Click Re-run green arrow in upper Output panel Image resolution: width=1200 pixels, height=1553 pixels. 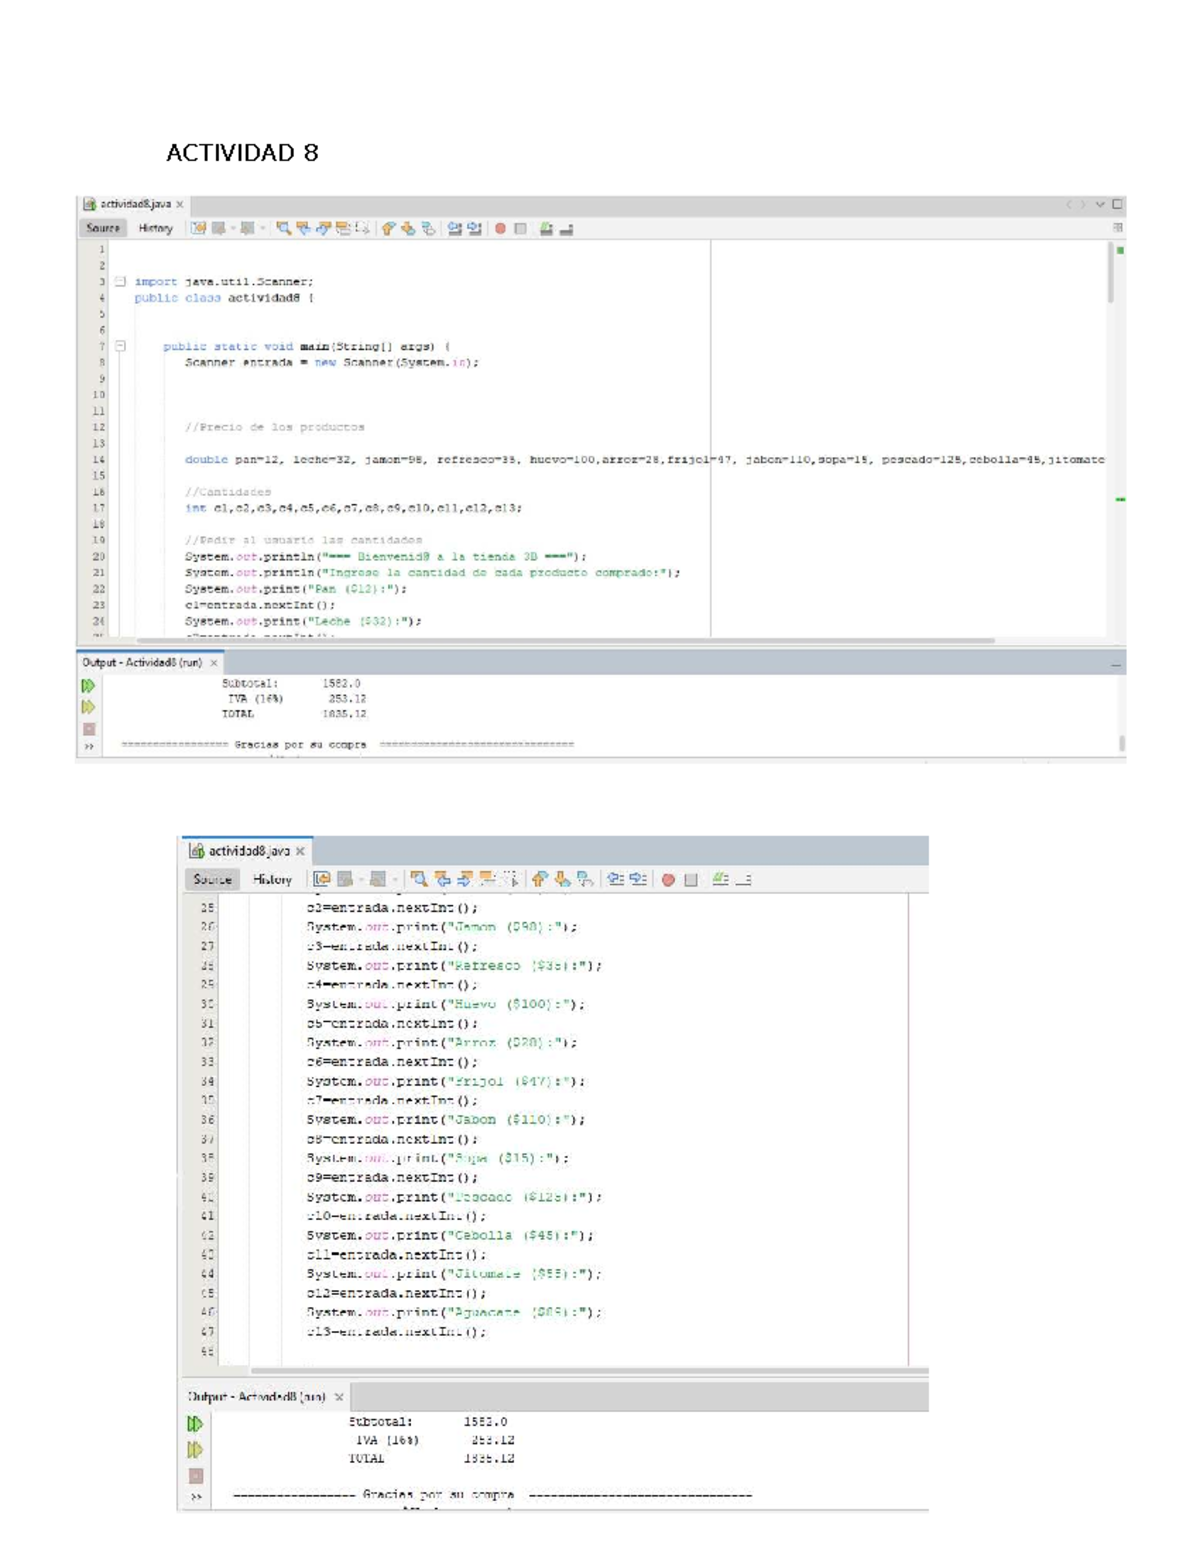(88, 685)
